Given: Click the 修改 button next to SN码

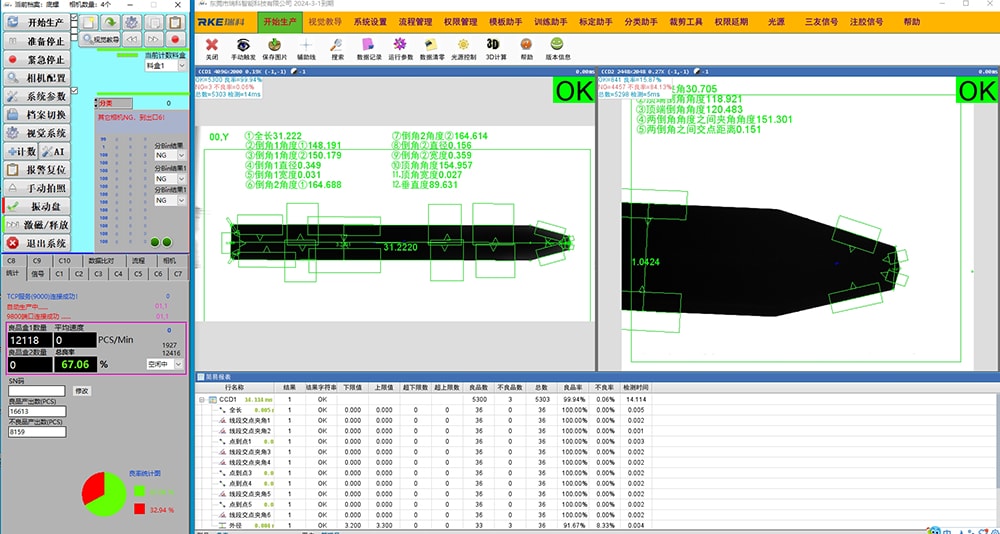Looking at the screenshot, I should 82,390.
